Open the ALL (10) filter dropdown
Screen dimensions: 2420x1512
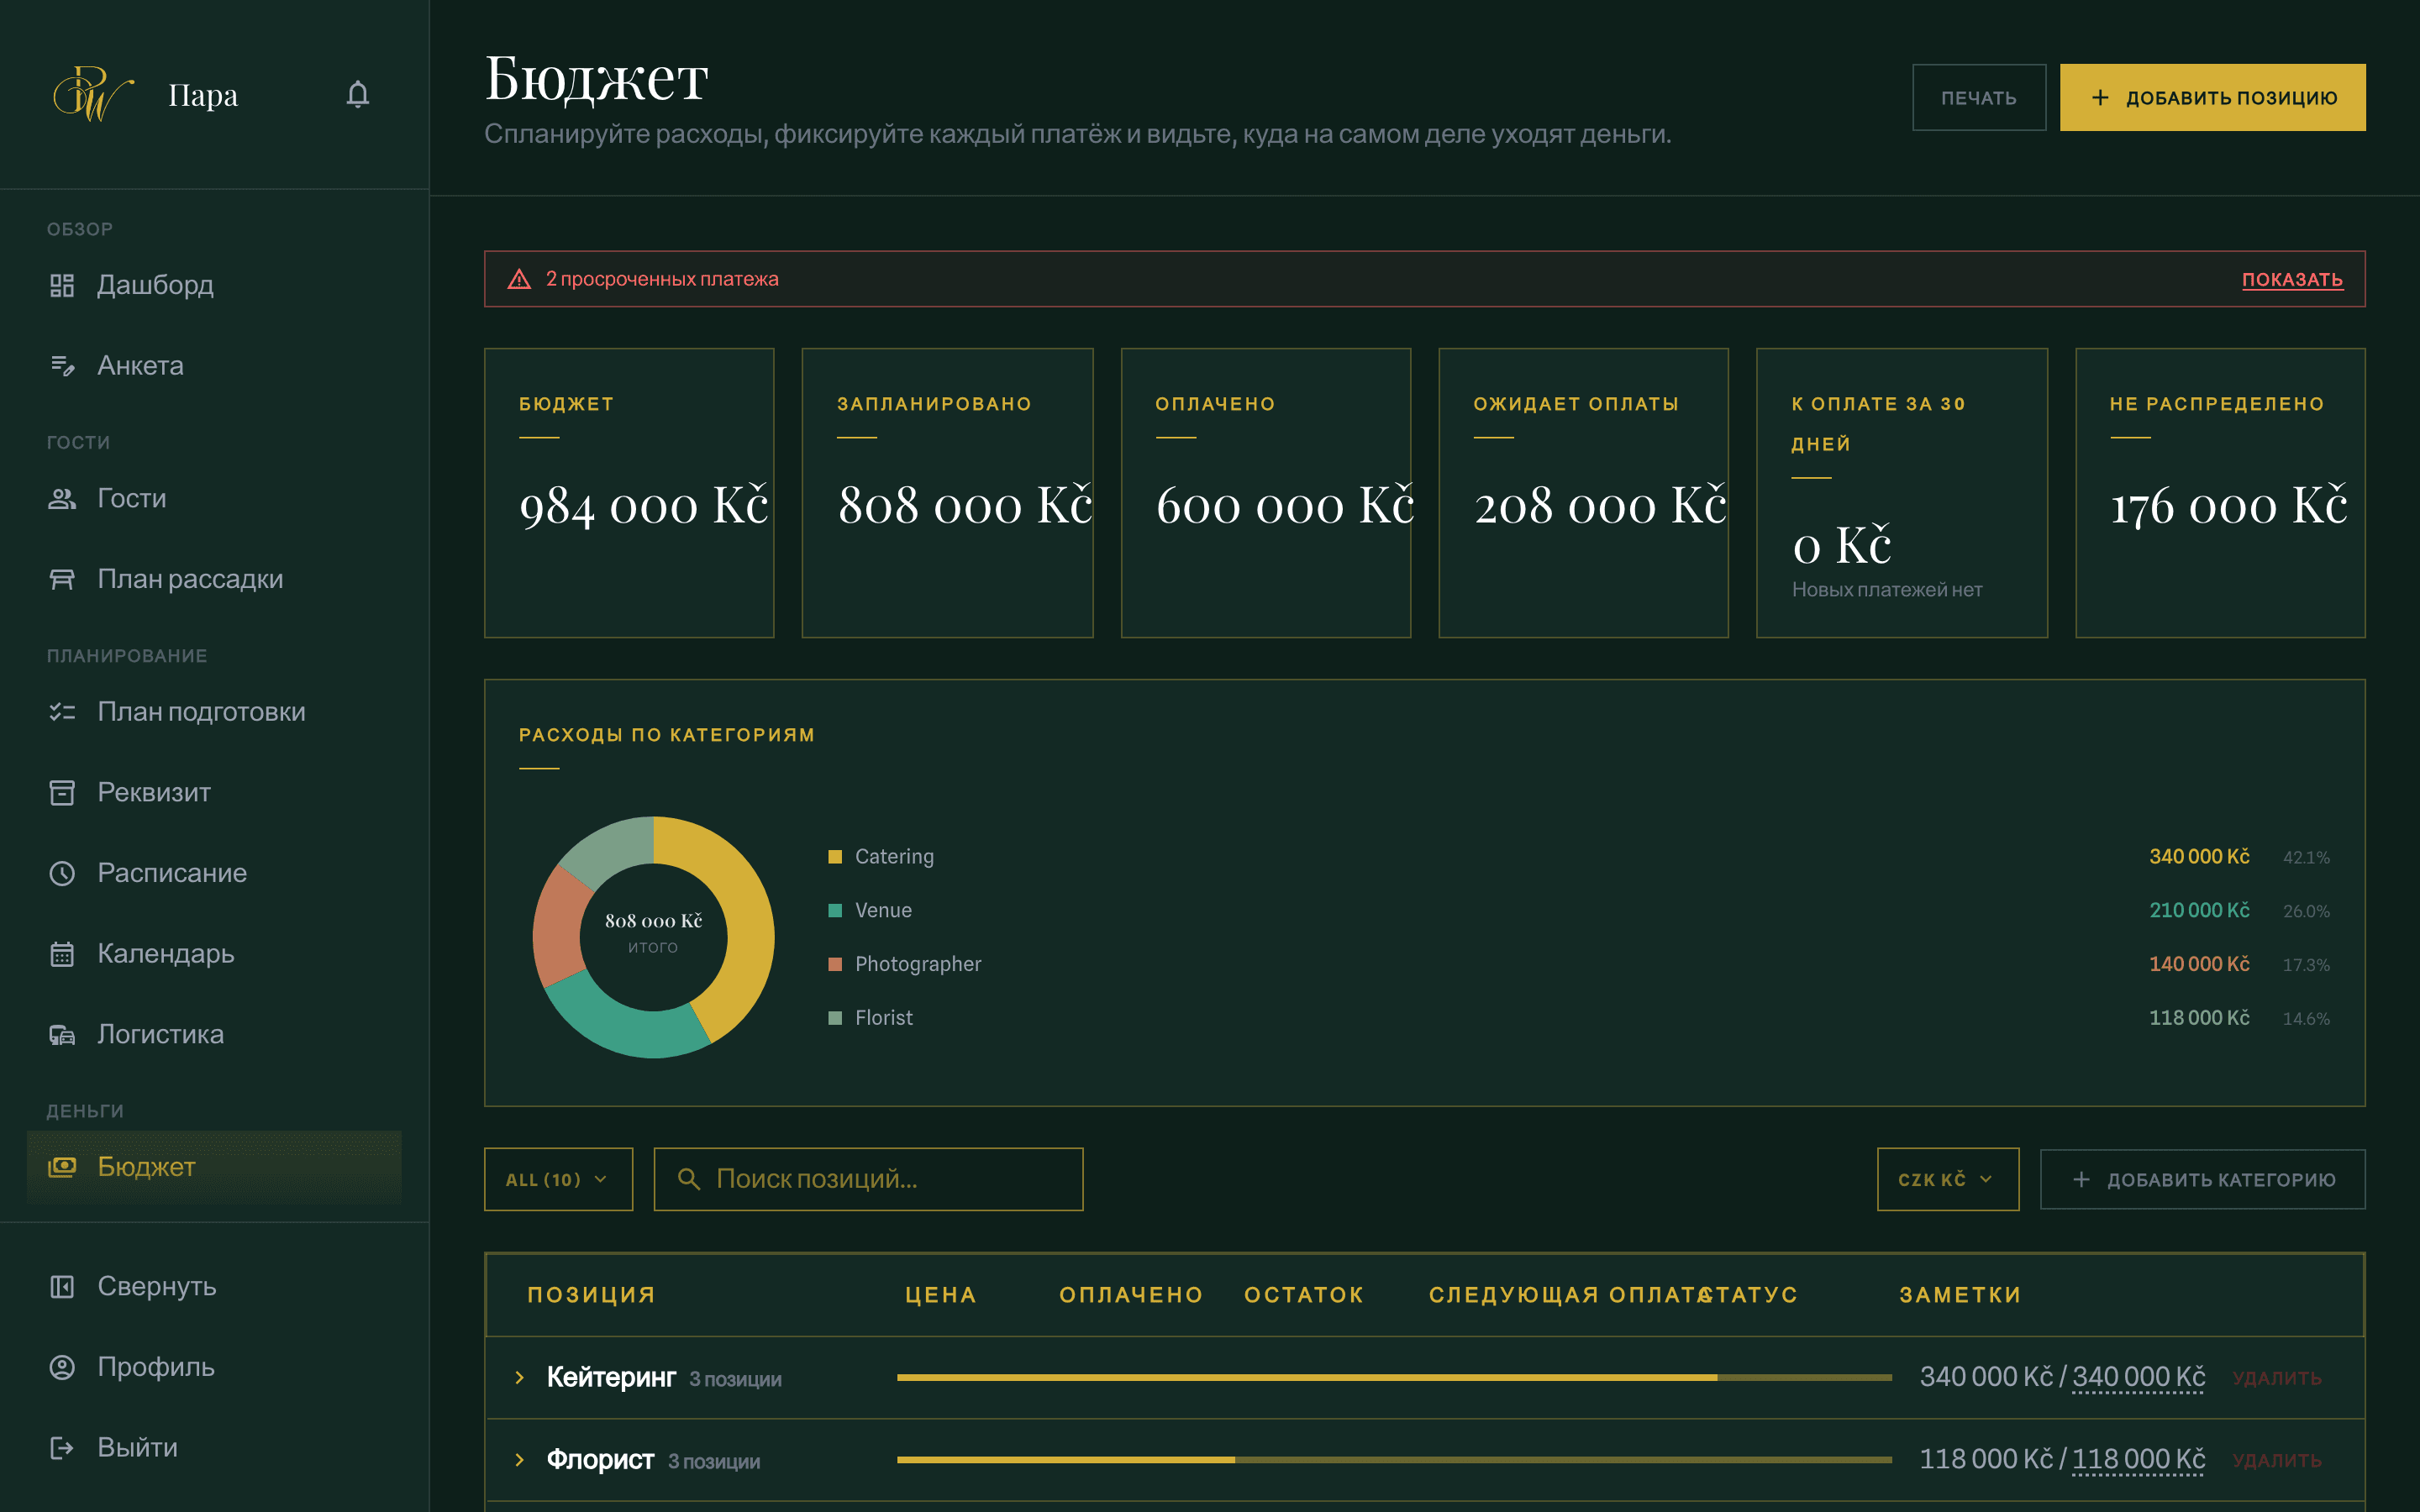[x=558, y=1179]
